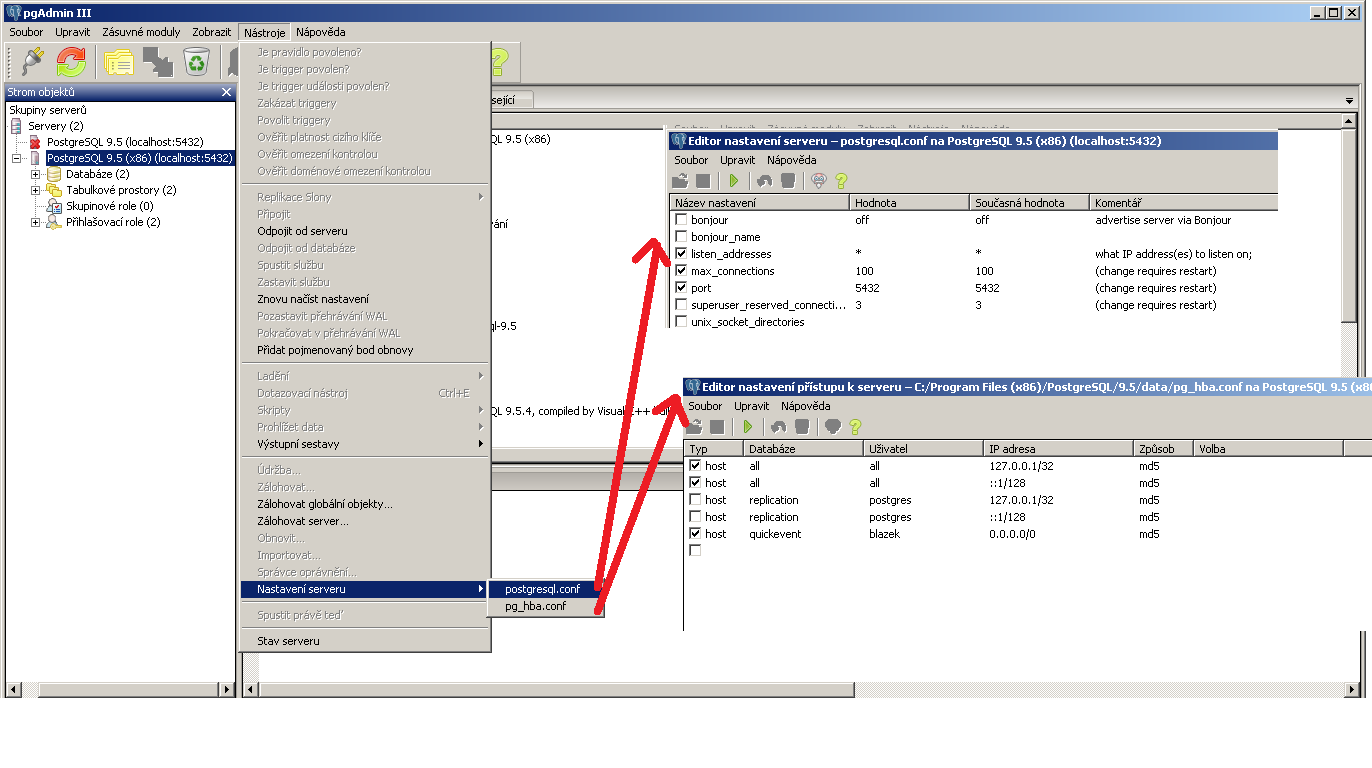Click green reload arrow in postgresql.conf editor

coord(734,181)
